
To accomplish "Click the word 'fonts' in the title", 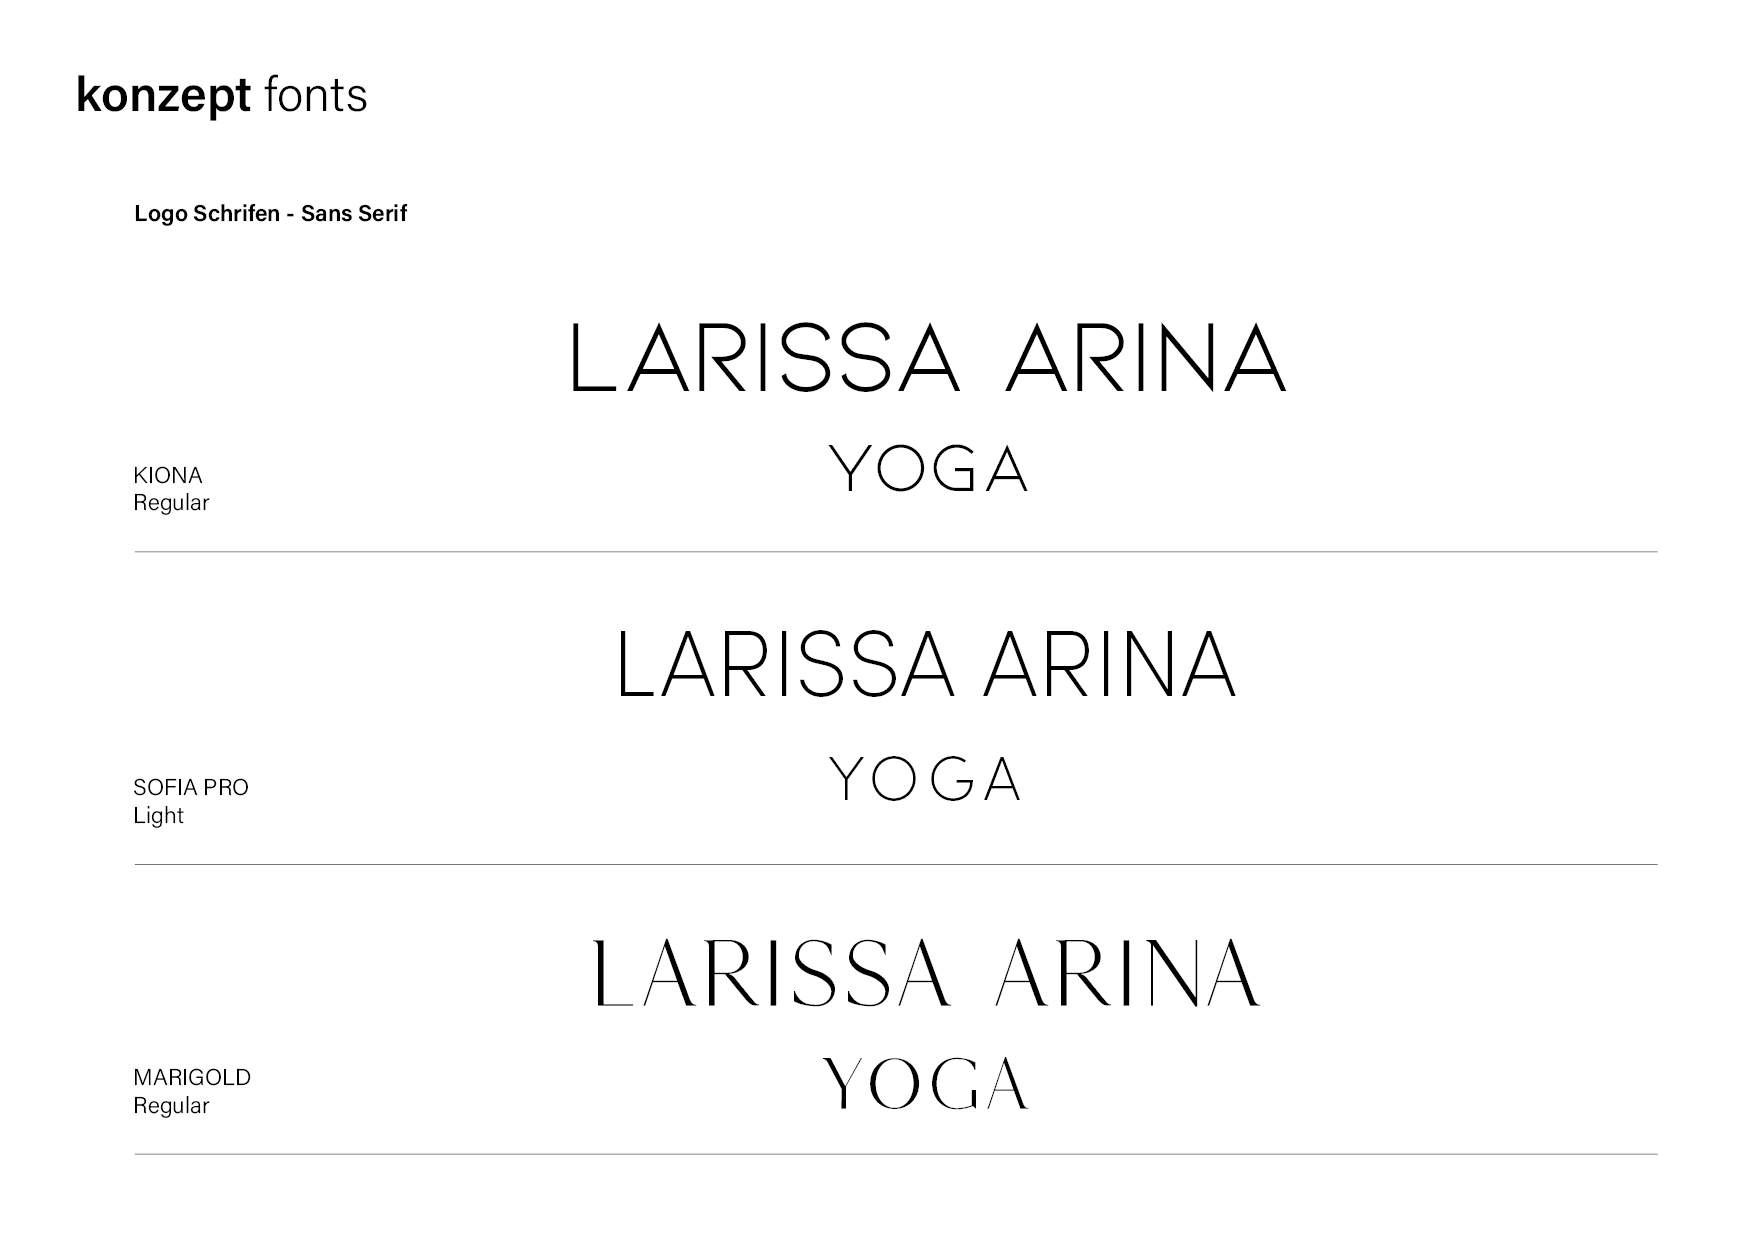I will pos(316,95).
